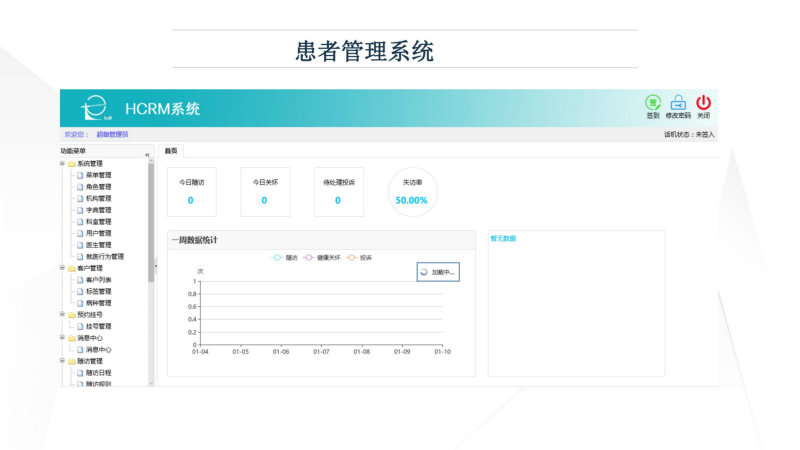Click the 暂无数据 text in right panel
The height and width of the screenshot is (450, 800).
click(503, 238)
